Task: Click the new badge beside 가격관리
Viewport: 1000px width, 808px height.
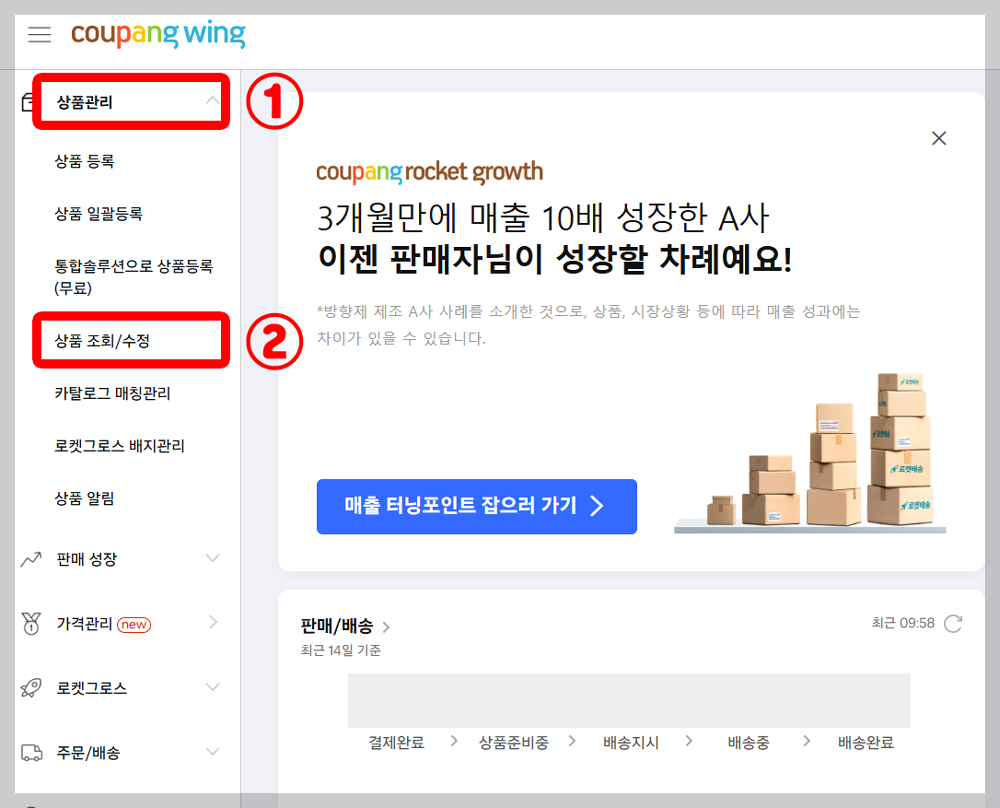Action: click(134, 625)
